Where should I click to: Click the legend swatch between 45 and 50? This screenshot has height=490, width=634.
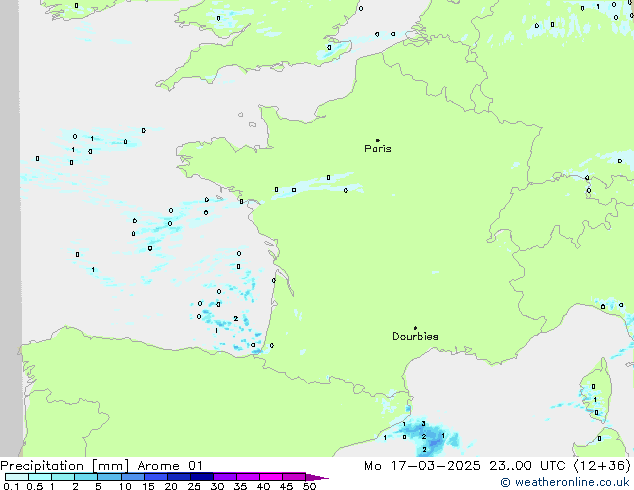(x=294, y=477)
